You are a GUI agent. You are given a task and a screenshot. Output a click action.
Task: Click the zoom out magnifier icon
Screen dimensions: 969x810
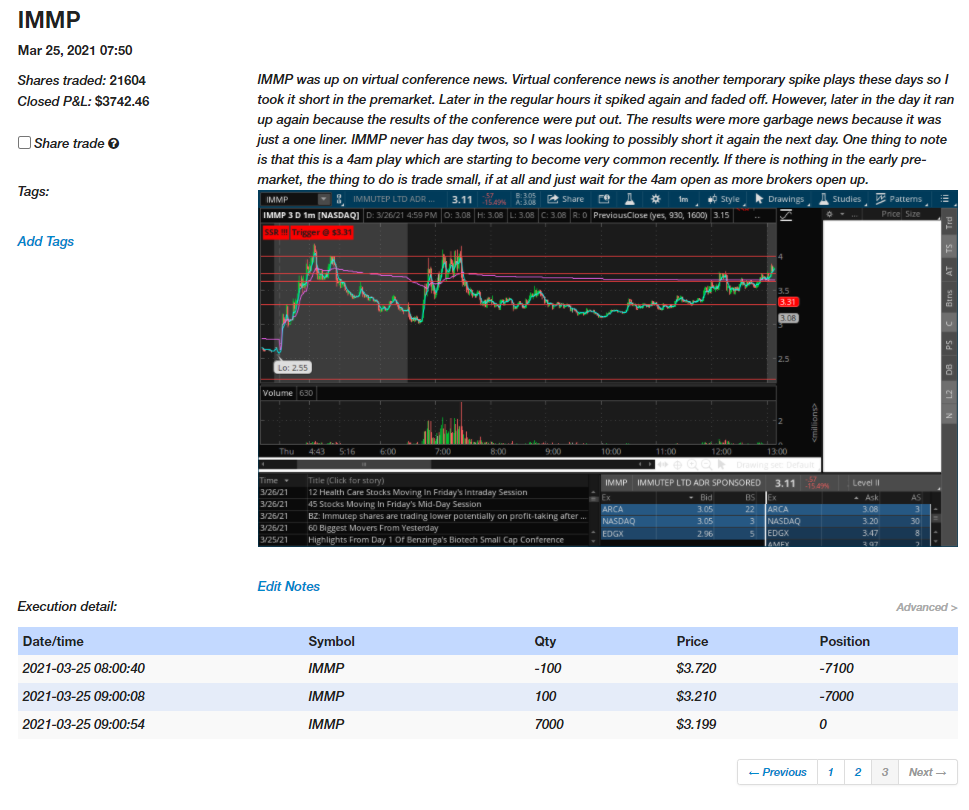click(706, 465)
